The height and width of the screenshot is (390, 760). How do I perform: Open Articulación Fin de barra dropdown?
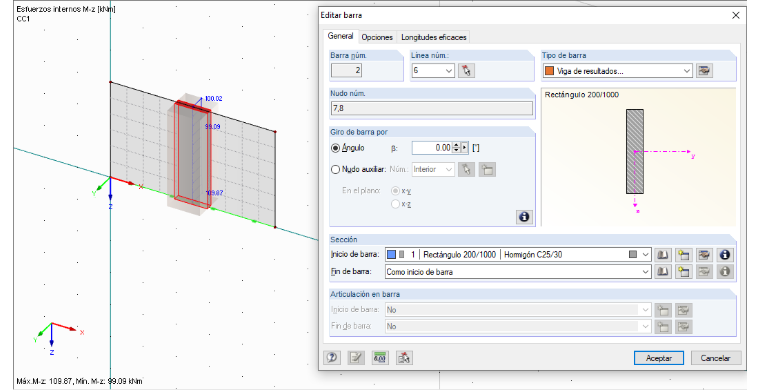518,327
